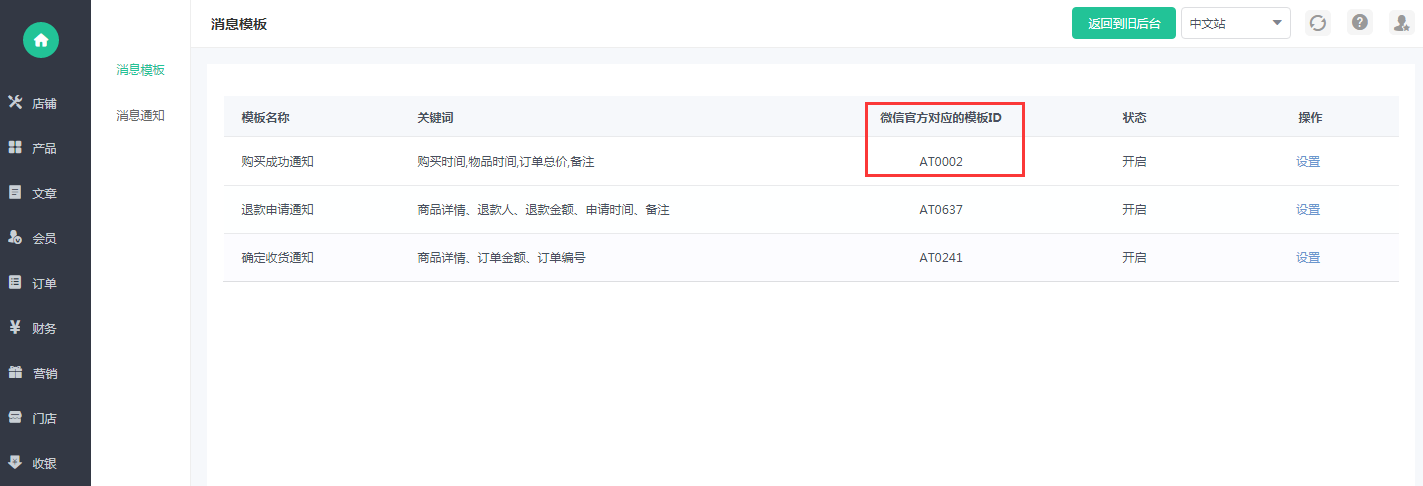Click the green home icon
This screenshot has width=1423, height=486.
41,40
